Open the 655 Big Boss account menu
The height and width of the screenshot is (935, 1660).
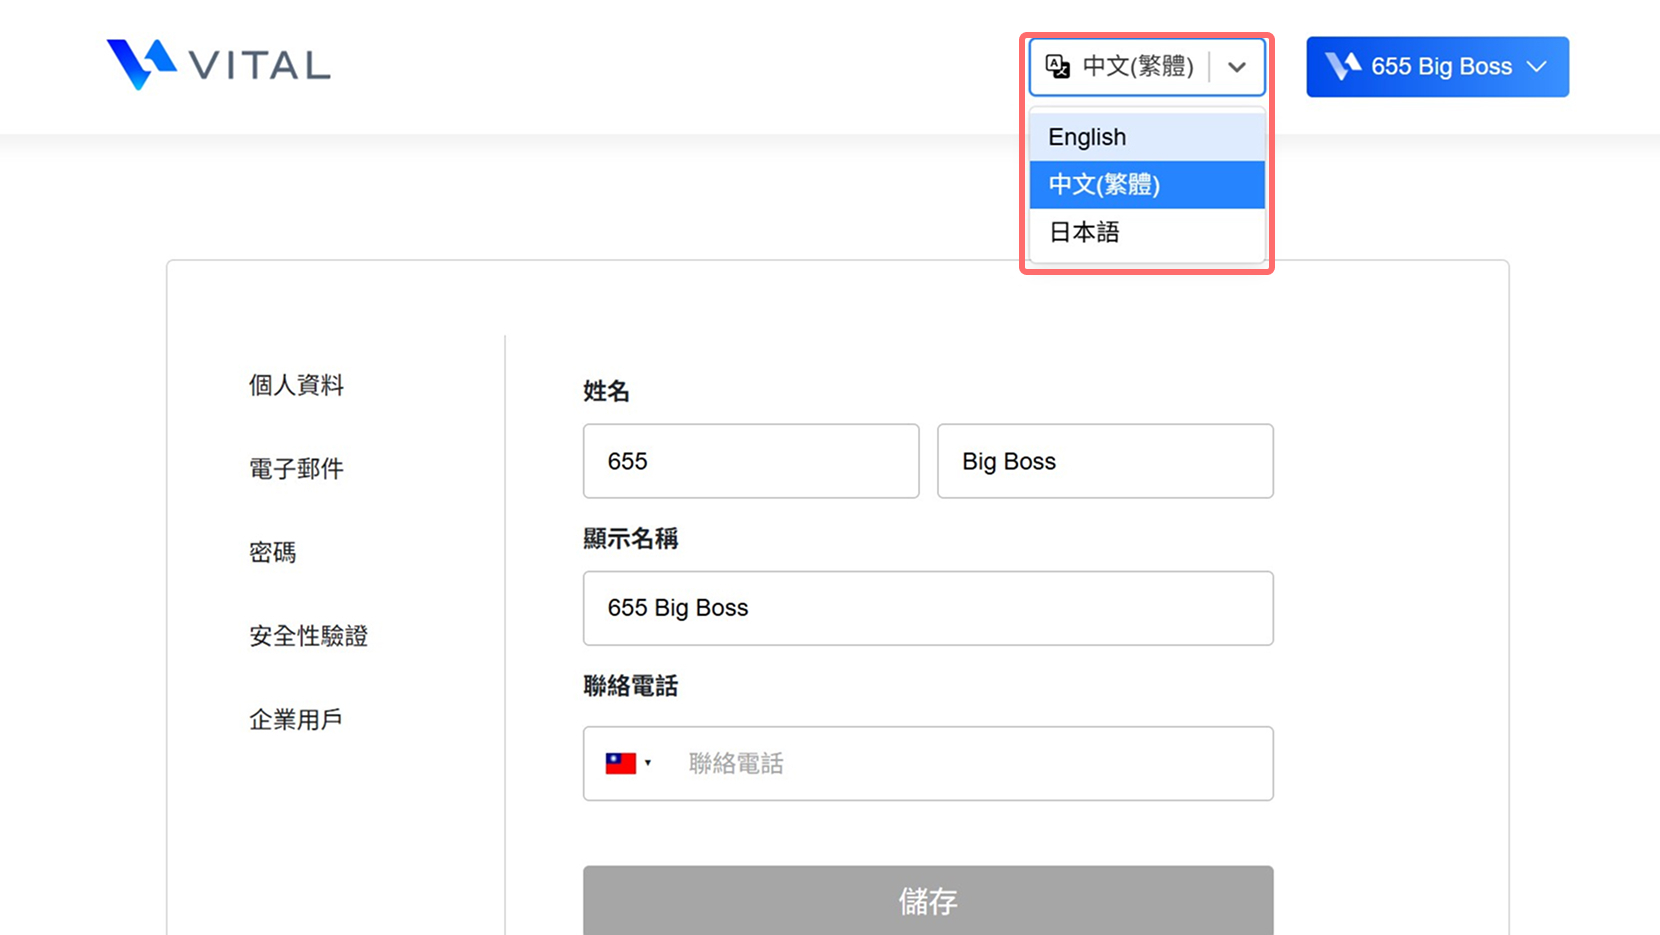pyautogui.click(x=1437, y=67)
